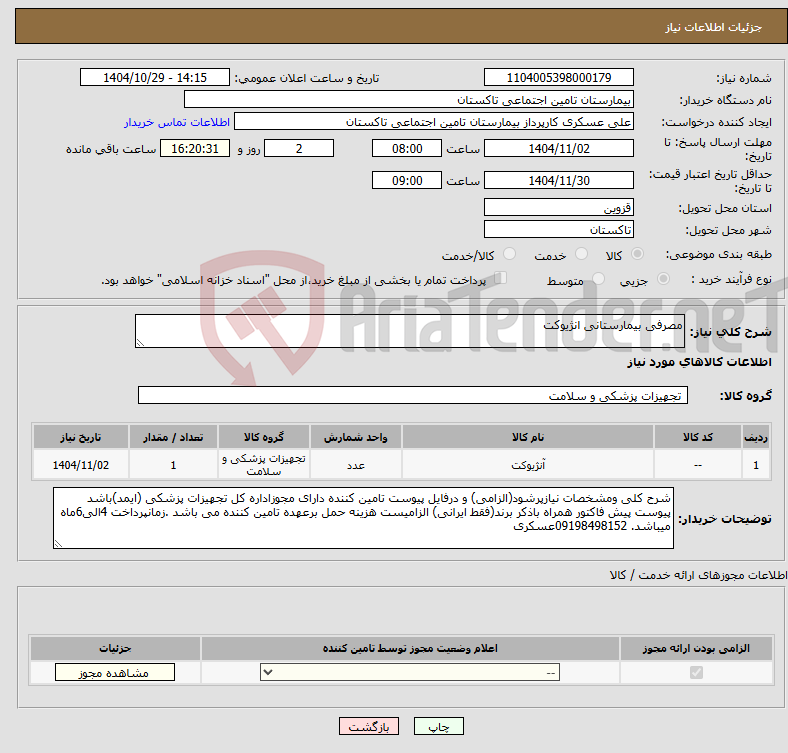This screenshot has height=753, width=788.
Task: Click the اطلاعات کالاهای مورد نیاز heading
Action: tap(699, 362)
